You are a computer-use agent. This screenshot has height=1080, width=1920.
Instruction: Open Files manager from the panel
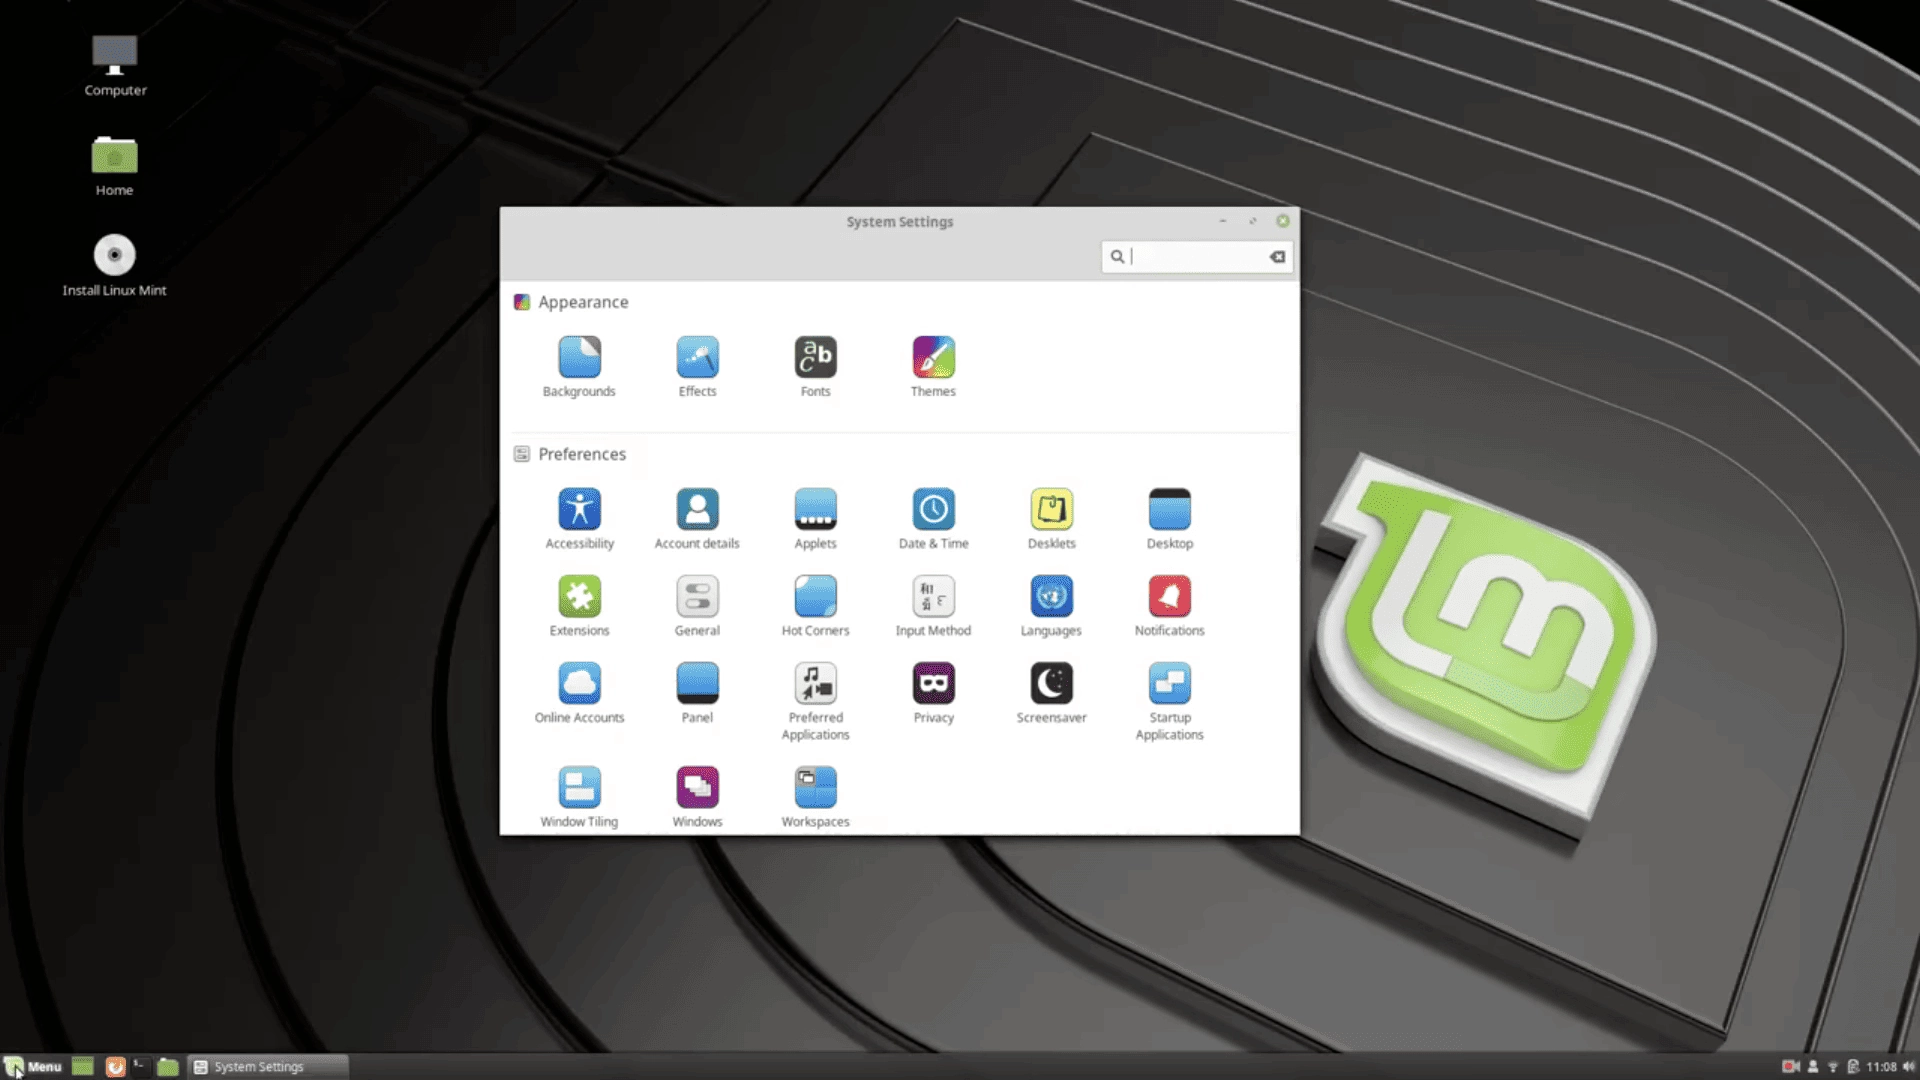tap(168, 1067)
